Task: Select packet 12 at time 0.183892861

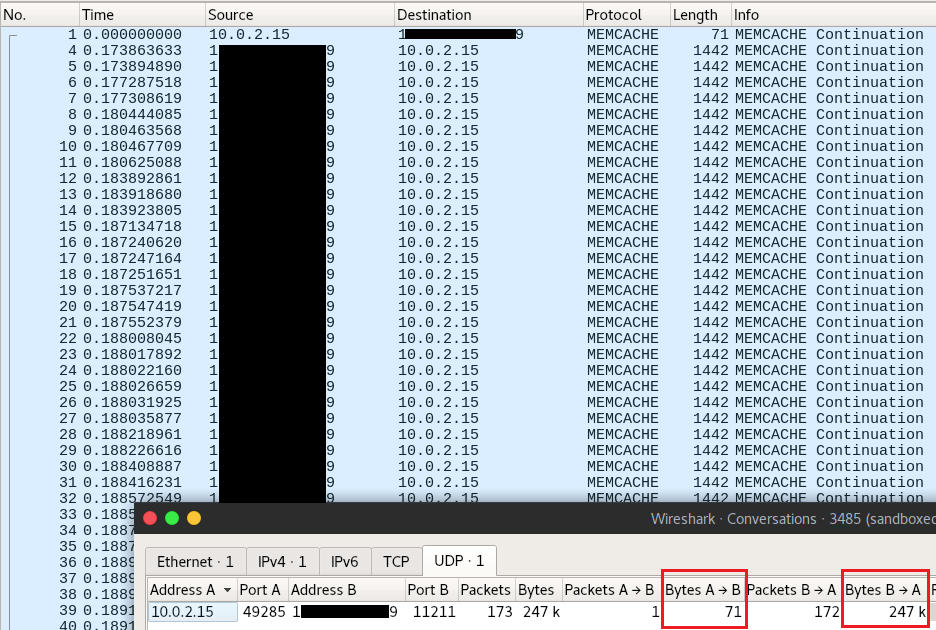Action: (468, 179)
